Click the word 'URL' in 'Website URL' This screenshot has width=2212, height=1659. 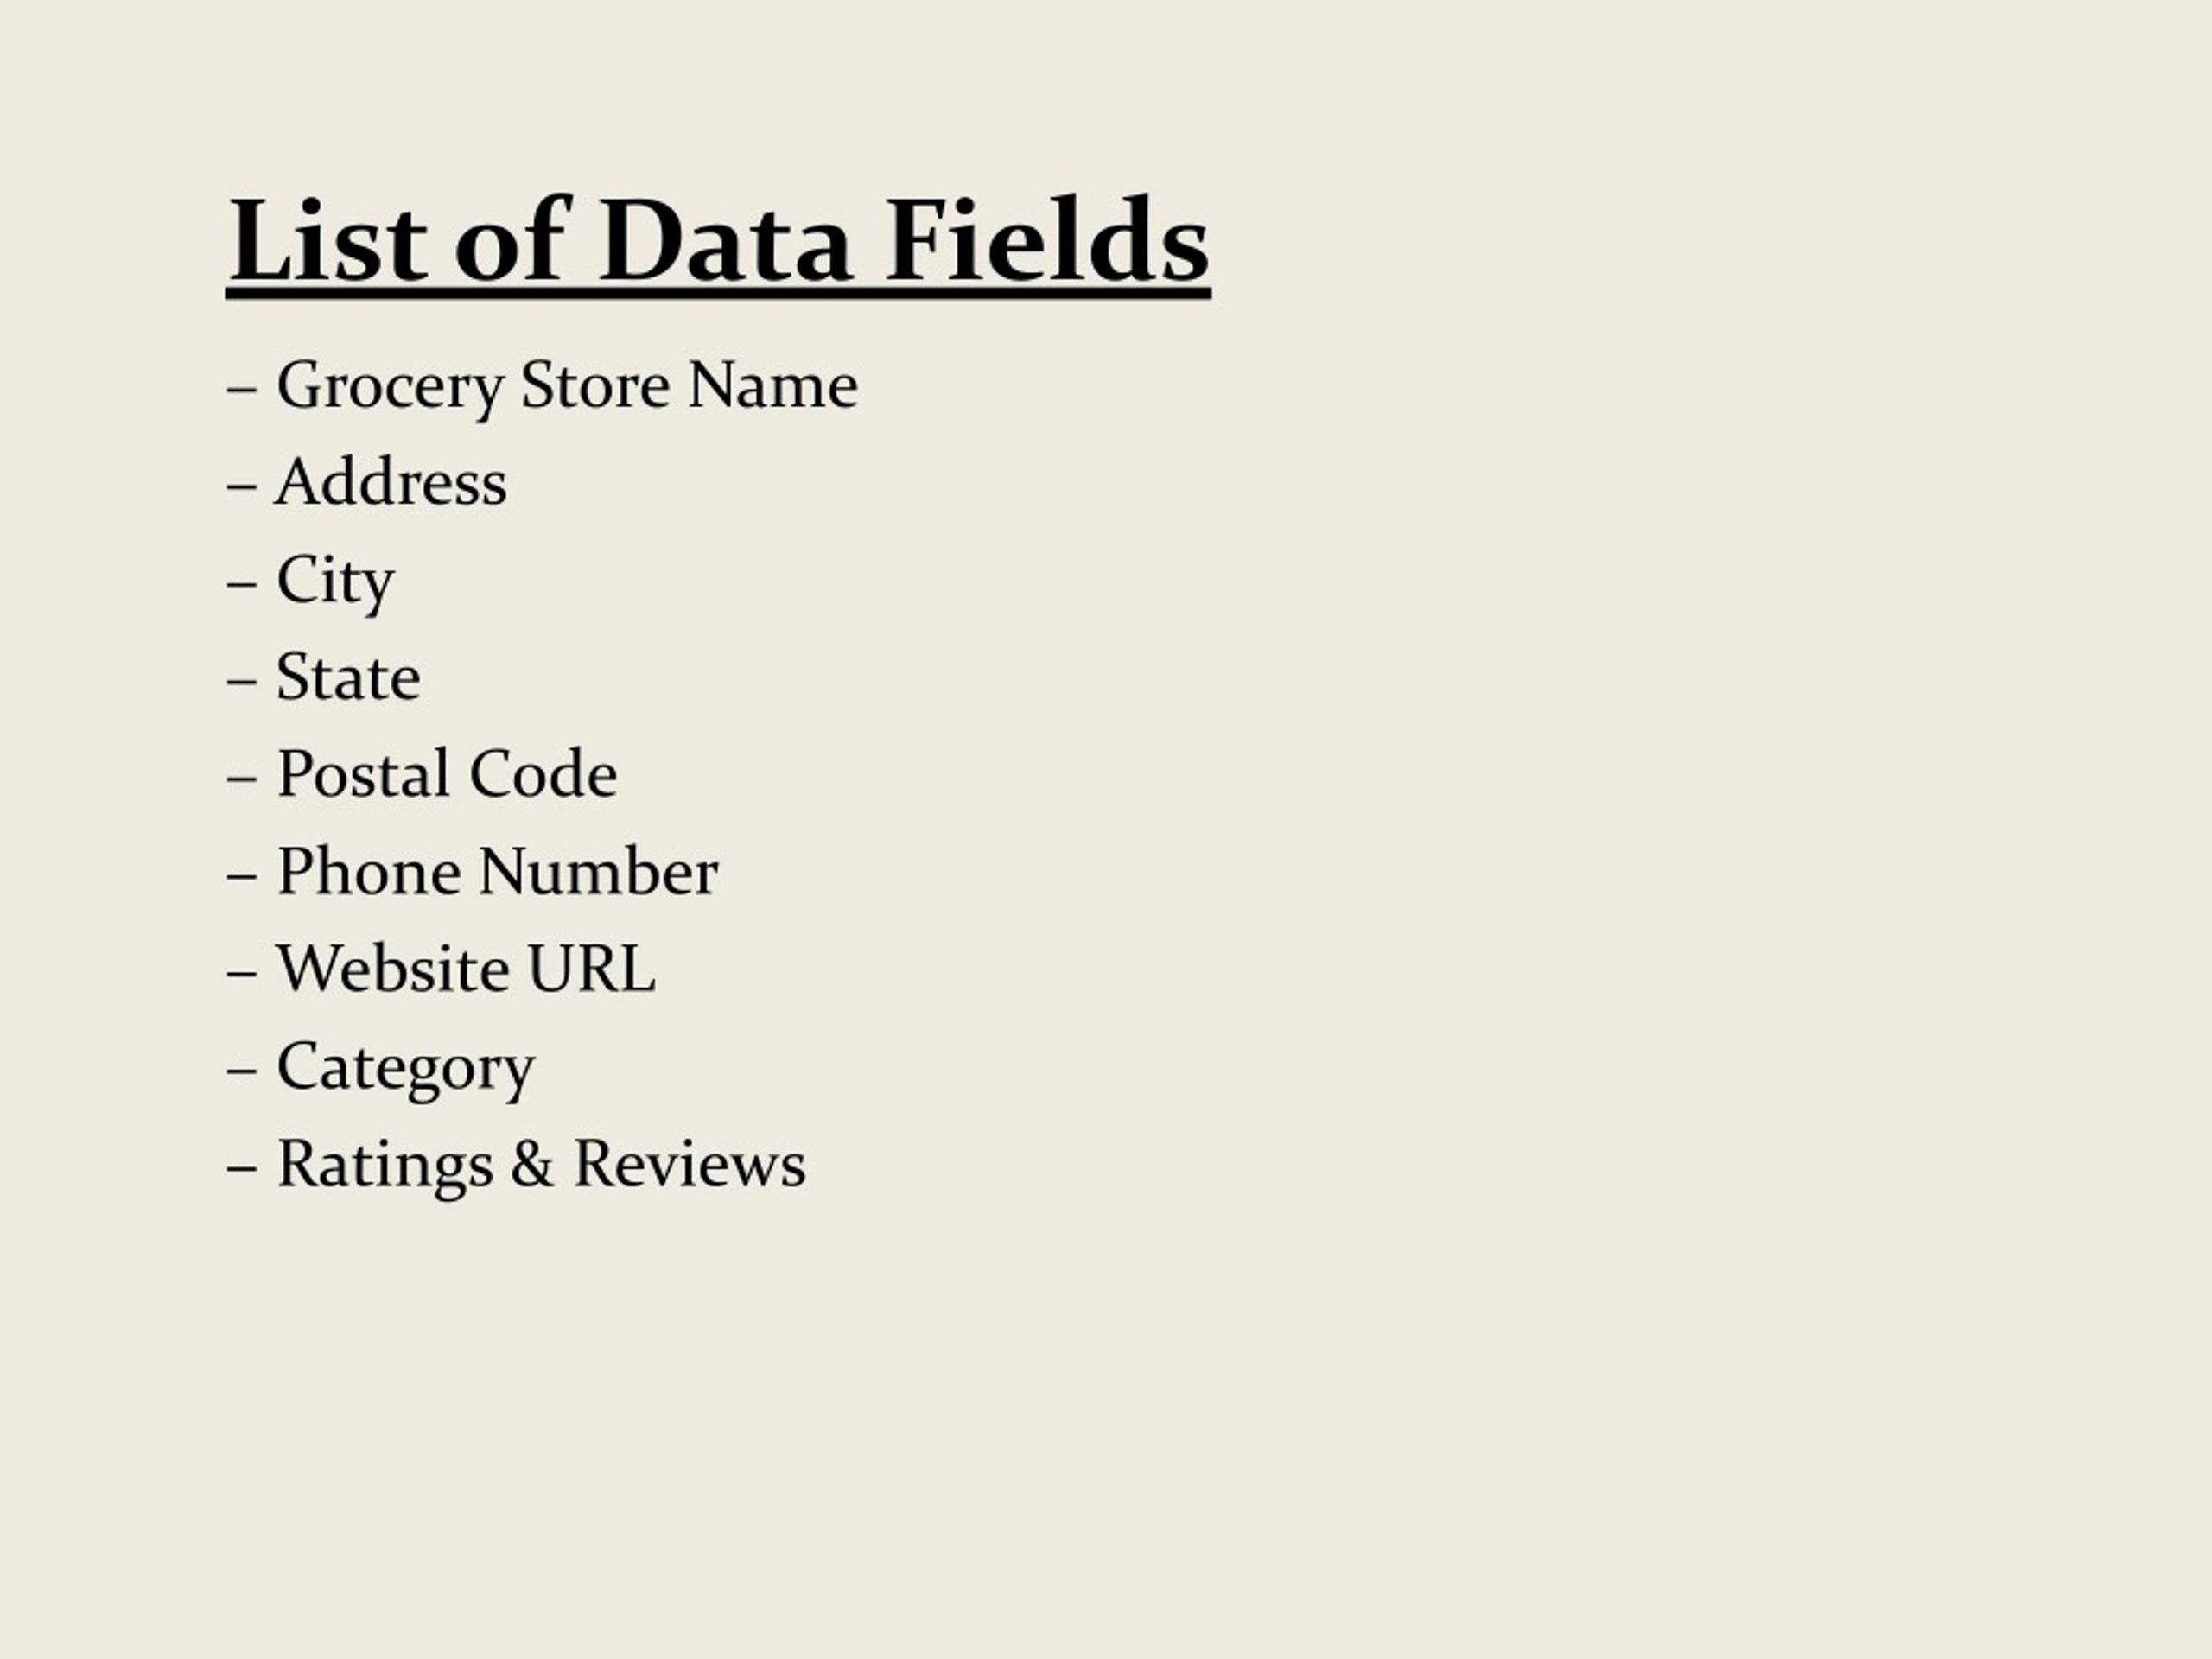pos(592,970)
